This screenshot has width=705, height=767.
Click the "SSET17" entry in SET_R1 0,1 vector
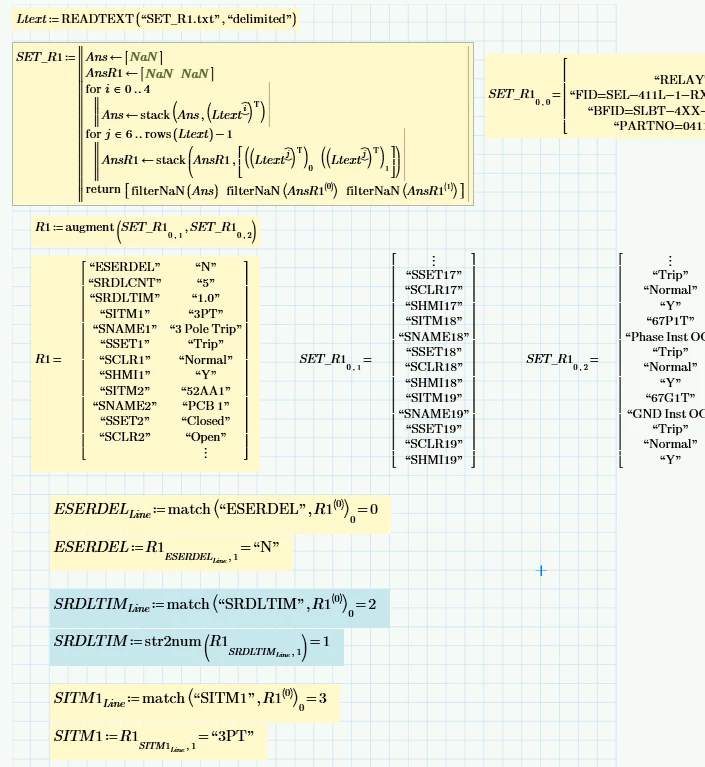[433, 275]
